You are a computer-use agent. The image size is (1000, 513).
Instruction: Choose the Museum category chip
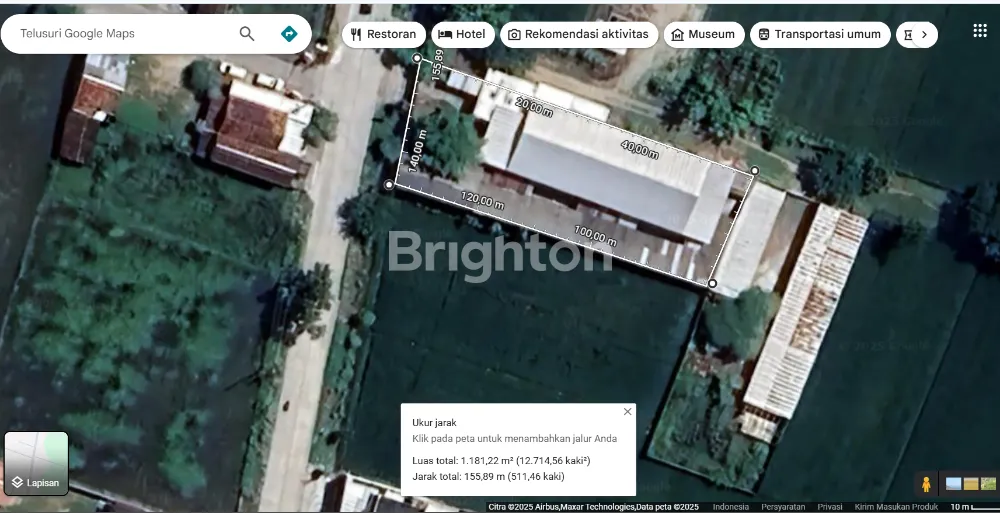pos(703,34)
